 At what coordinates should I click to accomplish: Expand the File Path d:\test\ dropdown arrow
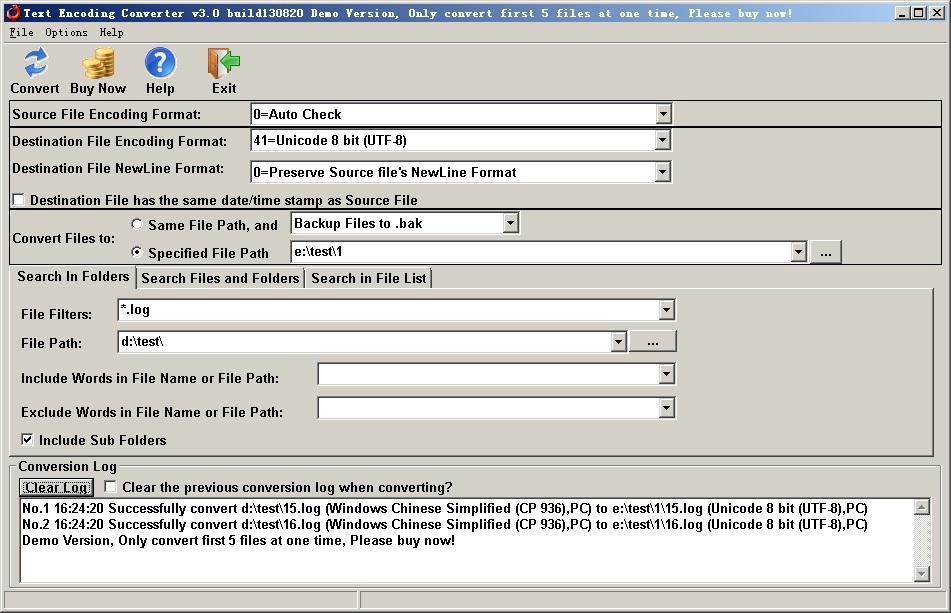[617, 342]
